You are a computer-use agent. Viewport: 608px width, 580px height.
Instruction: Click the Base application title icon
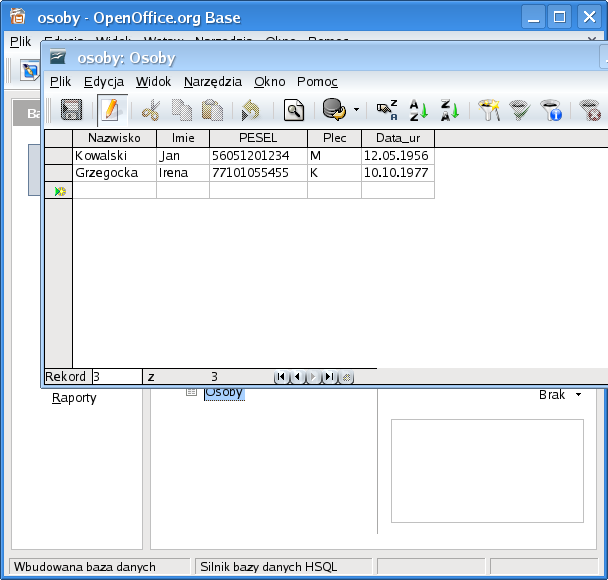click(18, 16)
